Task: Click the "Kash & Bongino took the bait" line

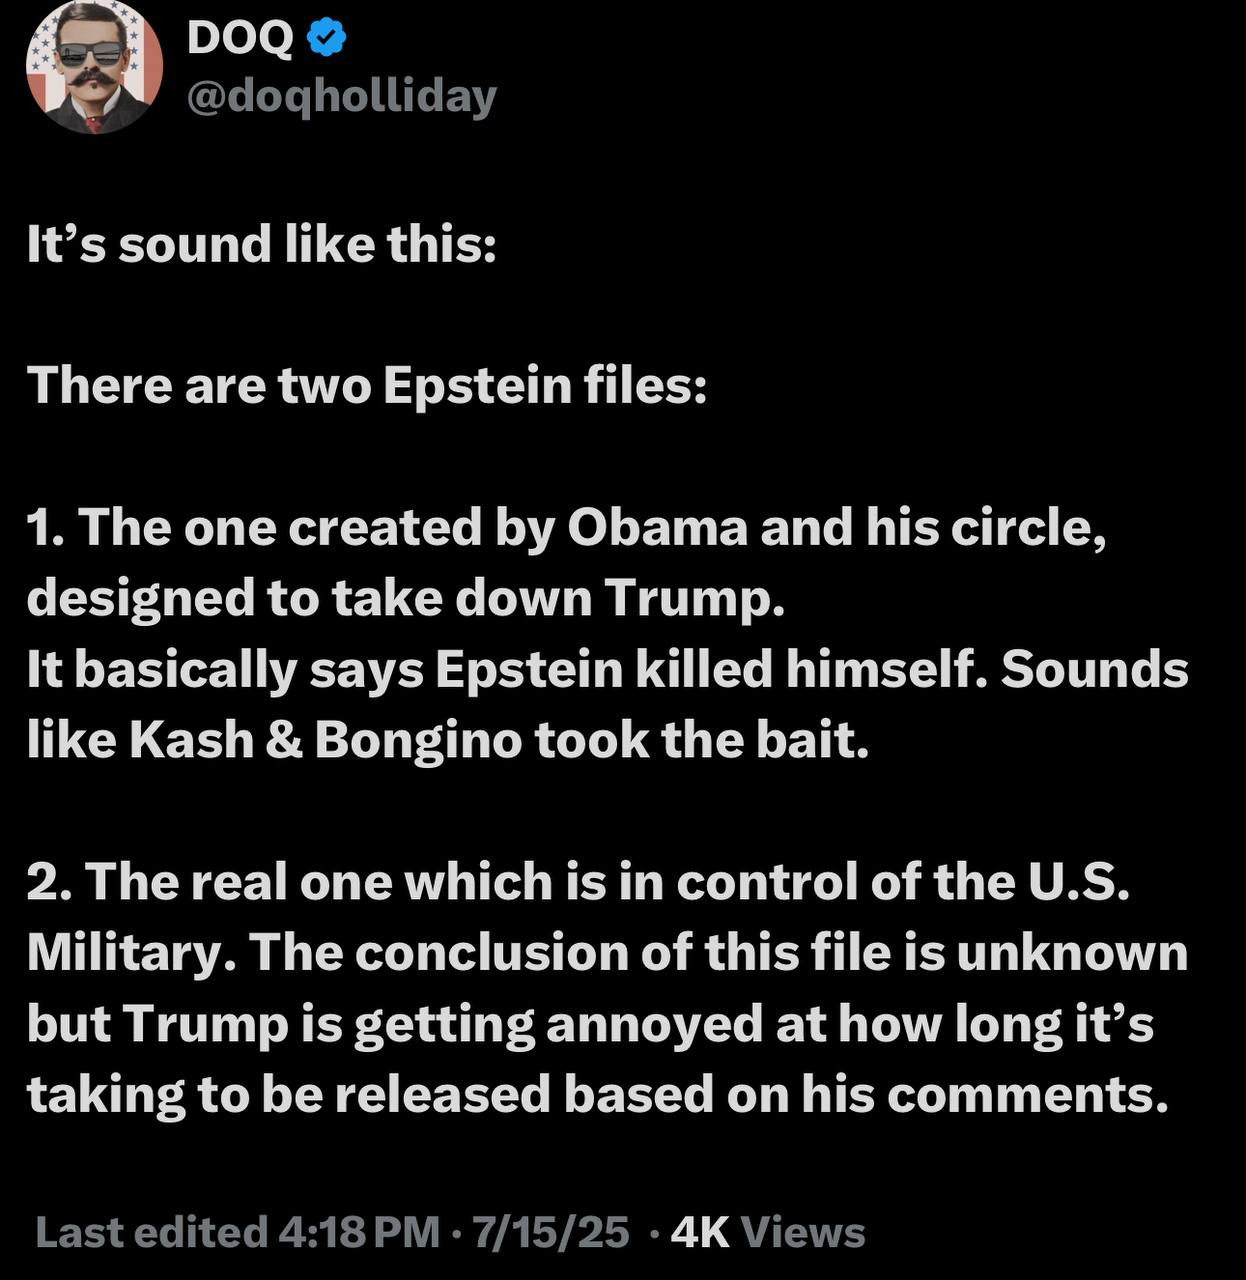Action: 449,741
